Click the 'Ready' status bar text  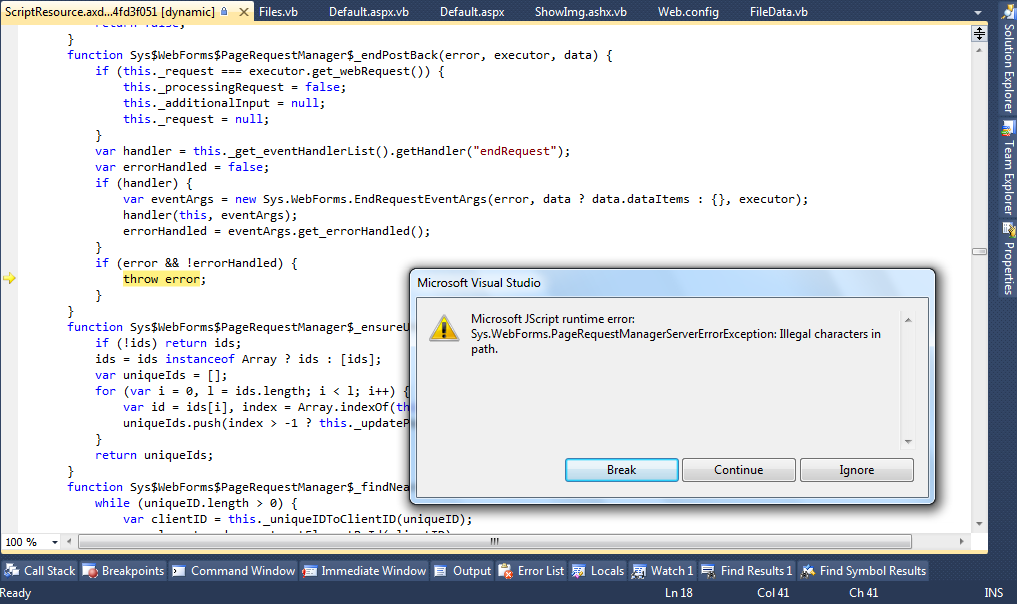click(x=16, y=592)
